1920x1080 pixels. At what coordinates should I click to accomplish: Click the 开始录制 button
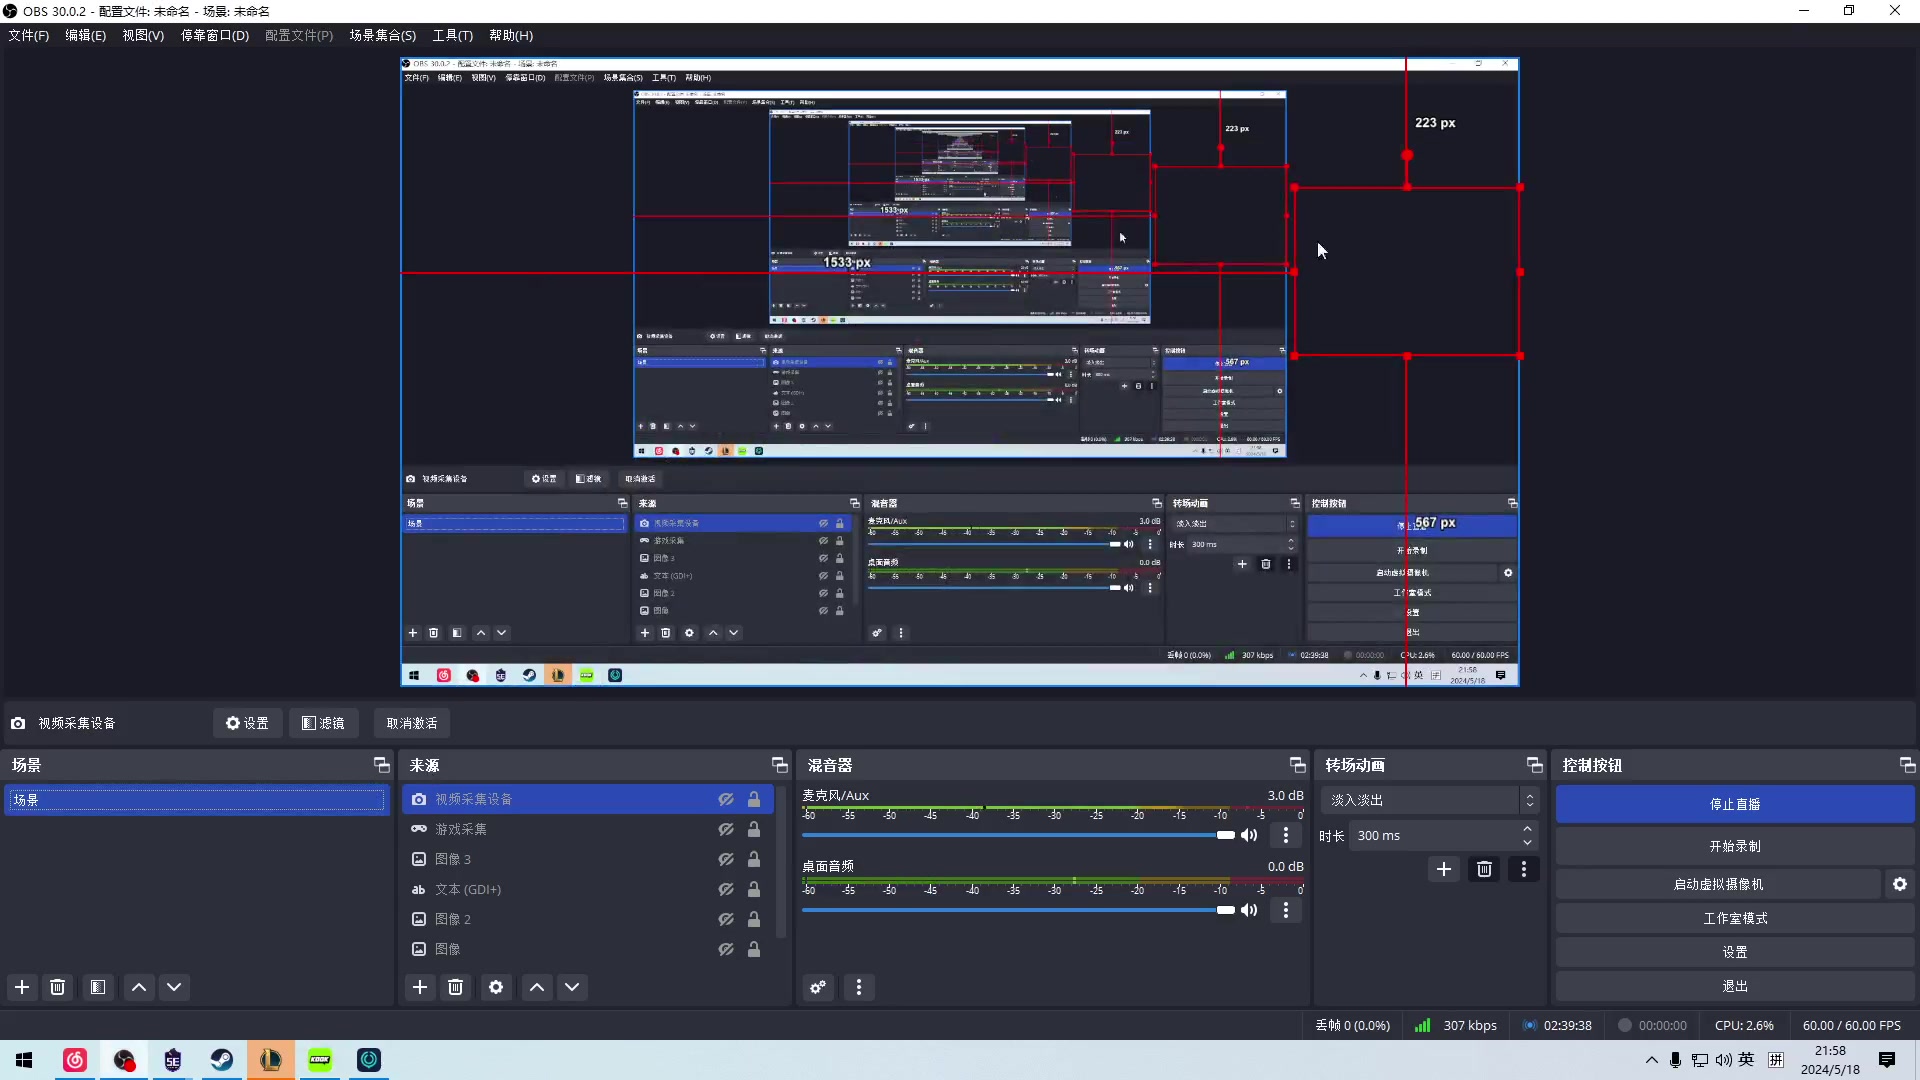click(x=1734, y=846)
